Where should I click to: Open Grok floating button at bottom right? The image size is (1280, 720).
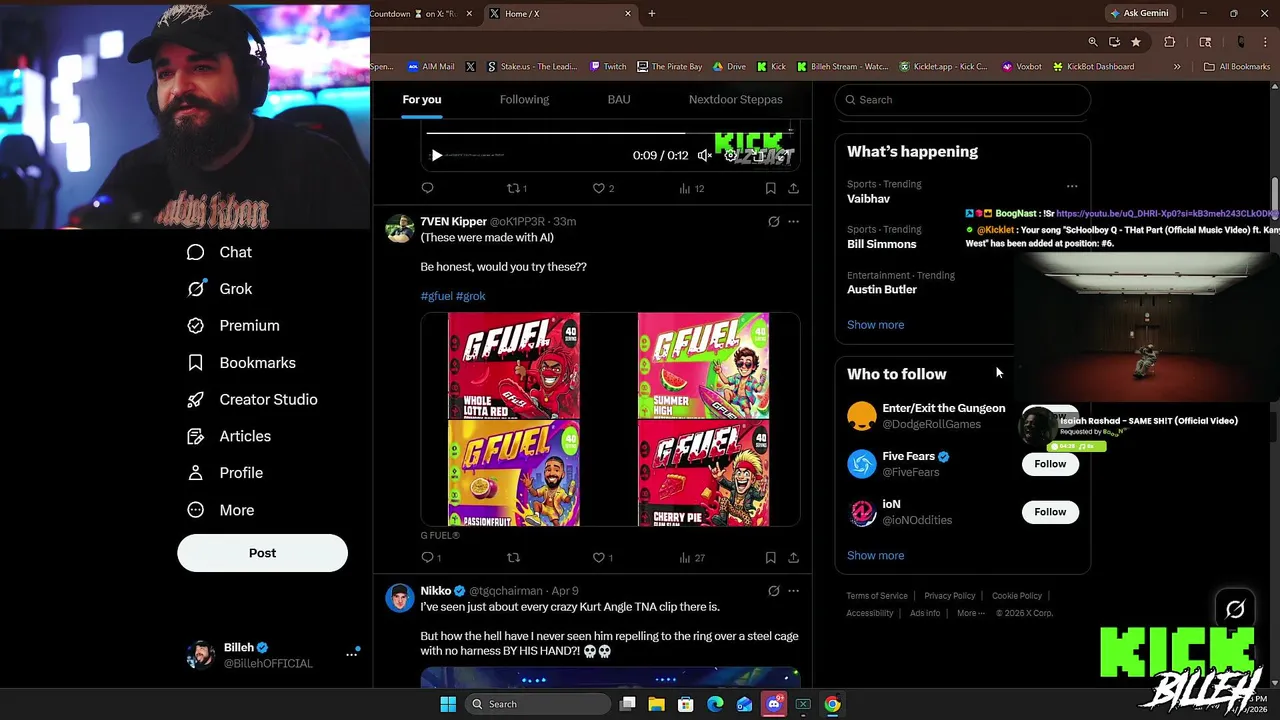coord(1235,609)
